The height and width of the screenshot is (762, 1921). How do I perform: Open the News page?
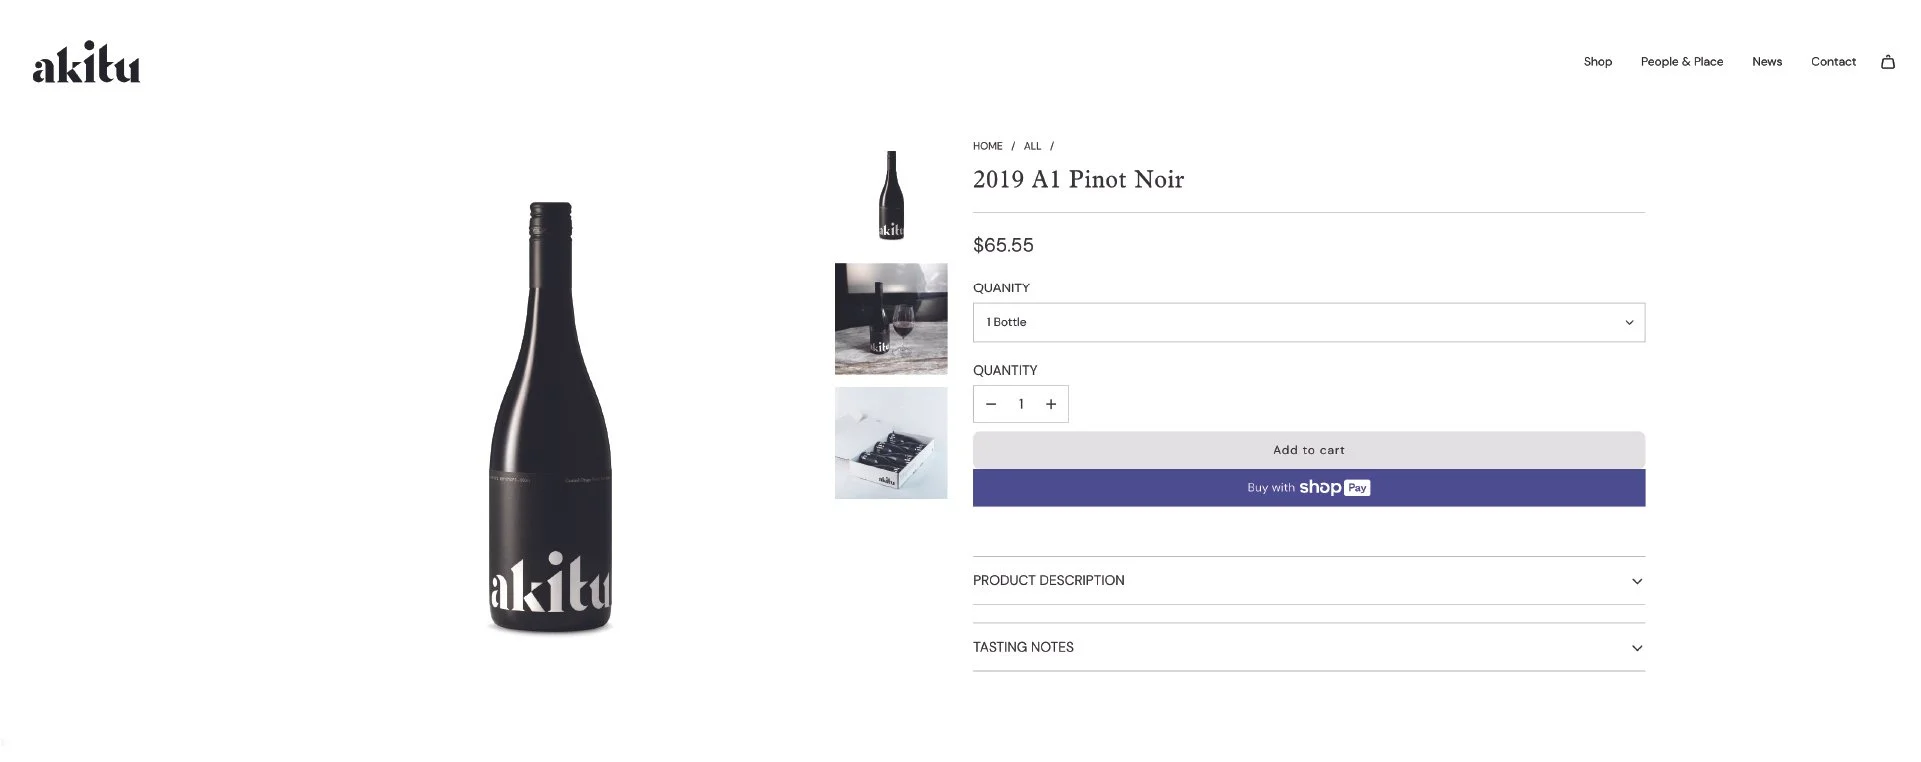(x=1766, y=62)
